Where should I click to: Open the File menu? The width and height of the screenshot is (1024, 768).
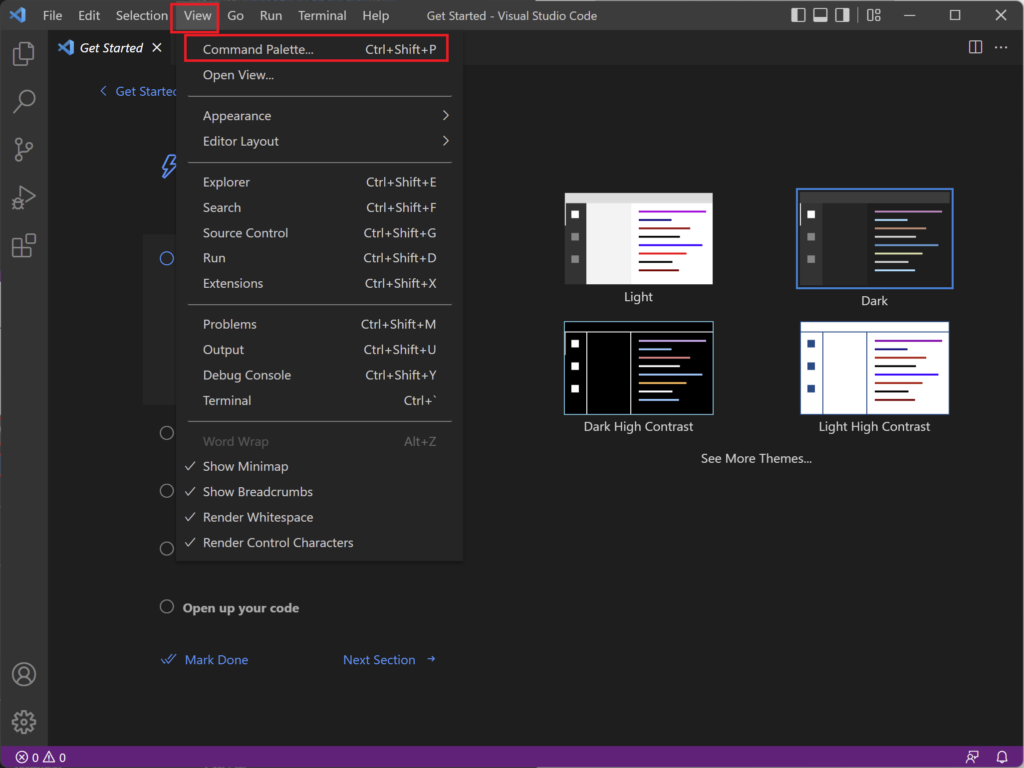click(52, 15)
